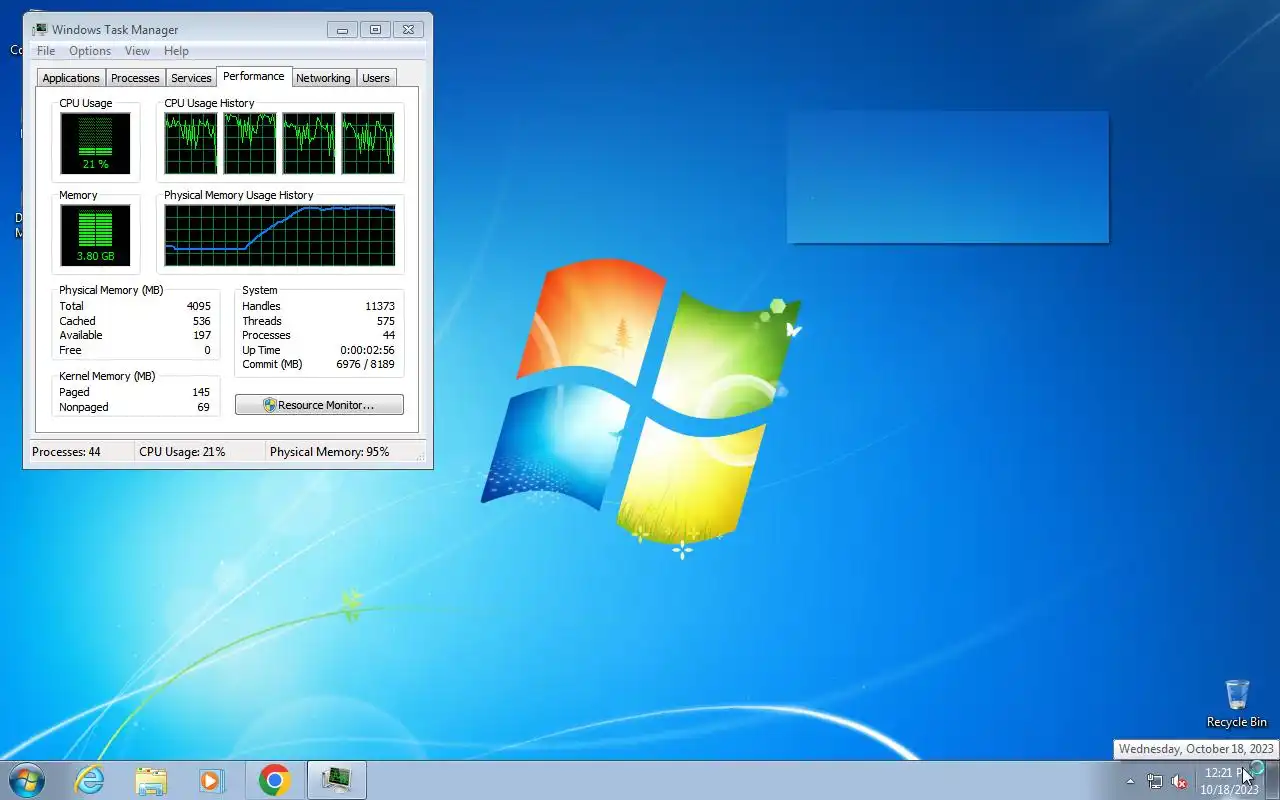
Task: Click the Threads value 575
Action: (x=385, y=321)
